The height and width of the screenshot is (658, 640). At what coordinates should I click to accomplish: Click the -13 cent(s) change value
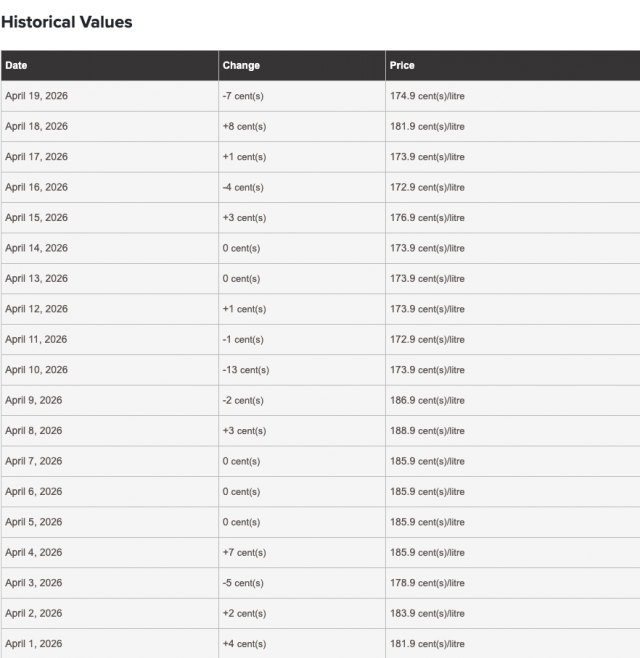tap(246, 370)
